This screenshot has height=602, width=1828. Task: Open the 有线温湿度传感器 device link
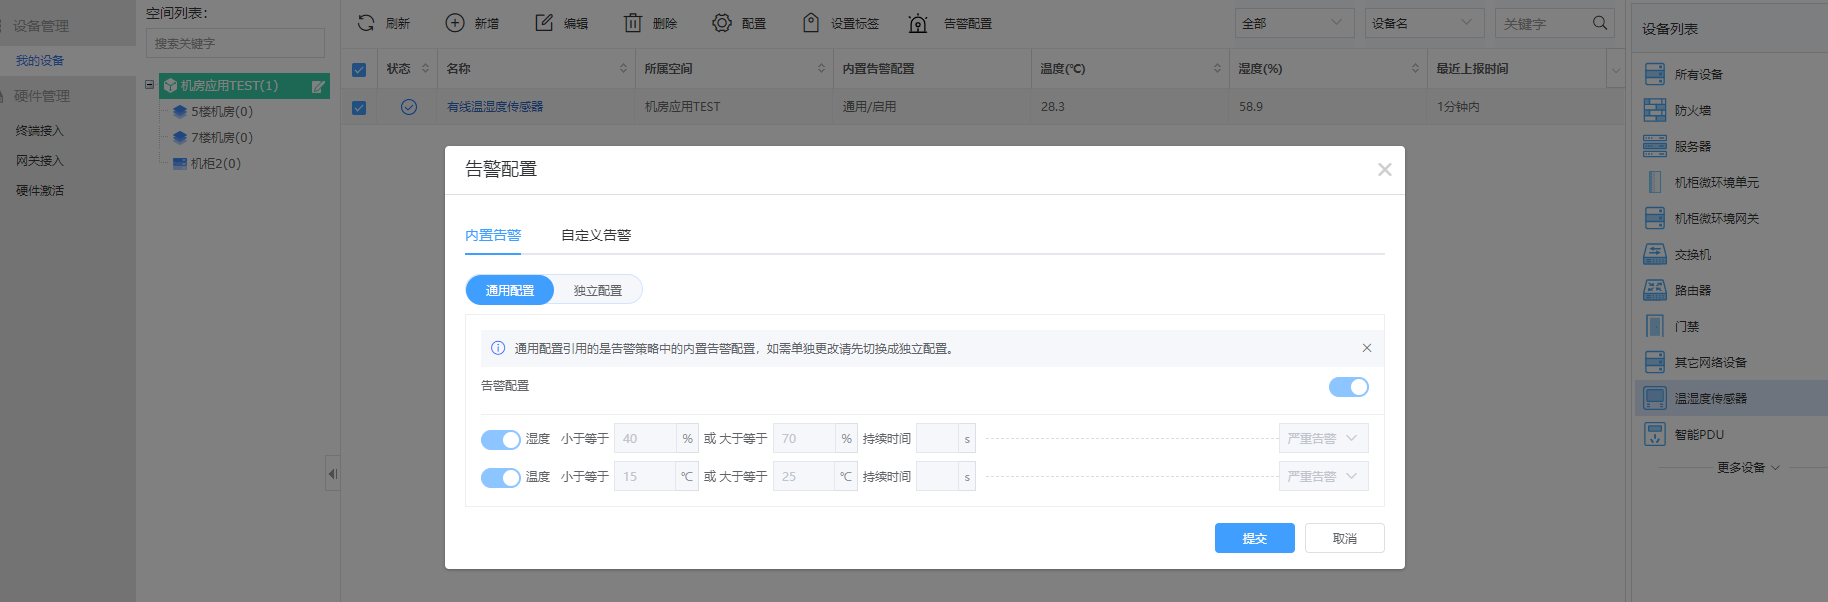click(x=495, y=106)
